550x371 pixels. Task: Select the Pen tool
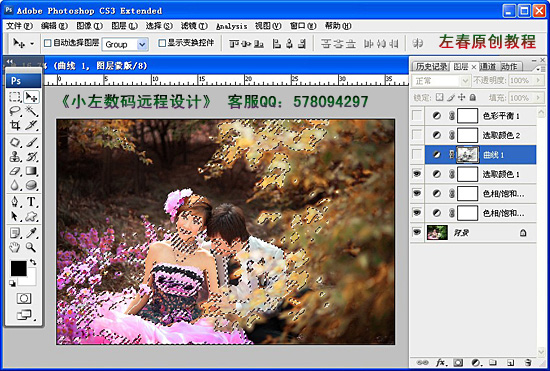15,202
